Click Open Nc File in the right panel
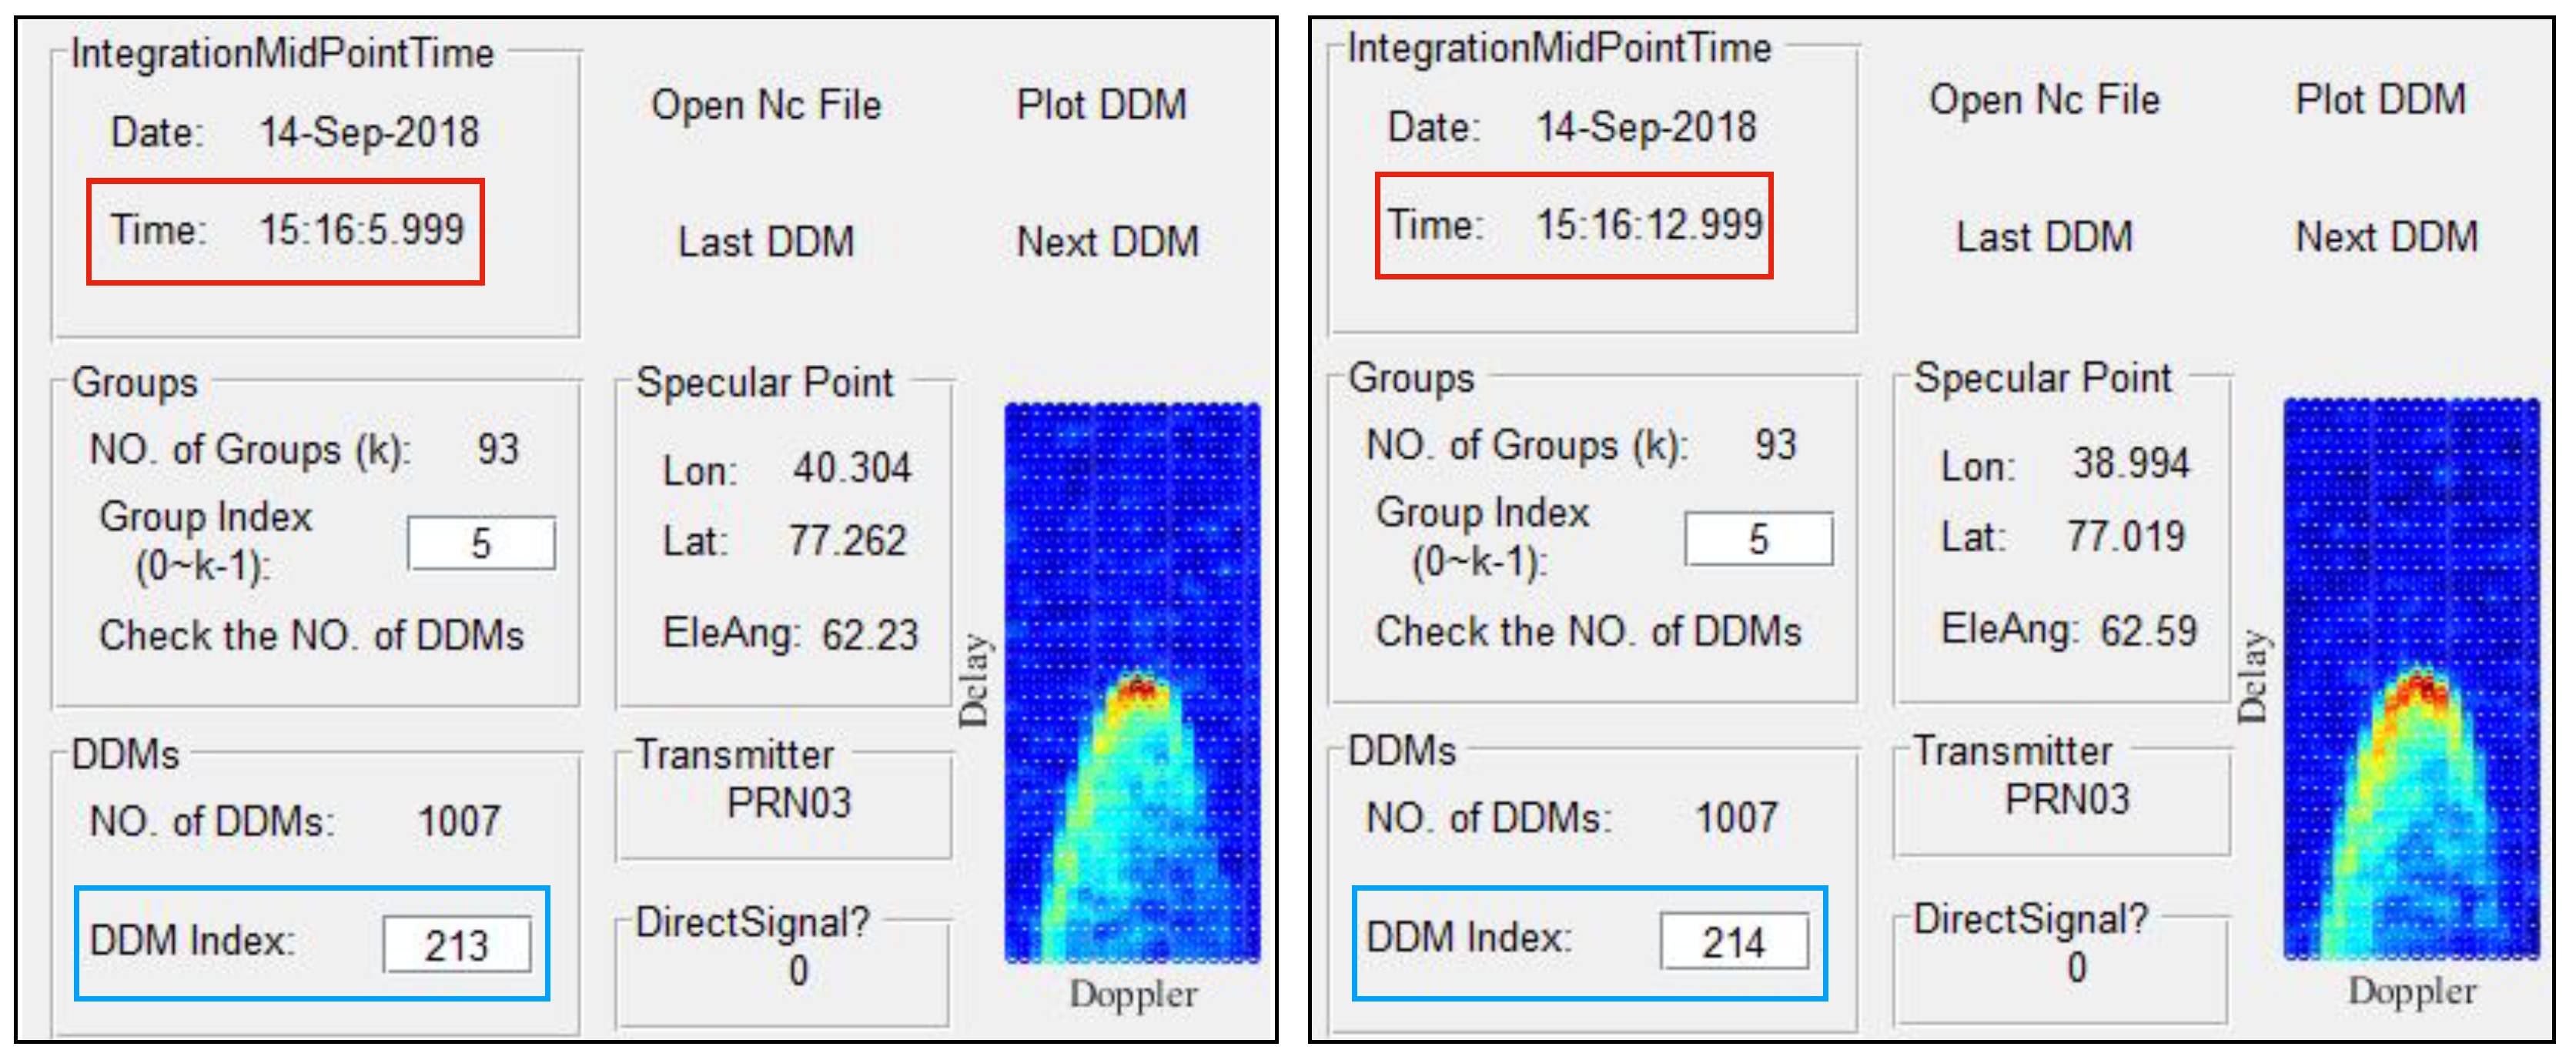The image size is (2576, 1060). point(2046,100)
